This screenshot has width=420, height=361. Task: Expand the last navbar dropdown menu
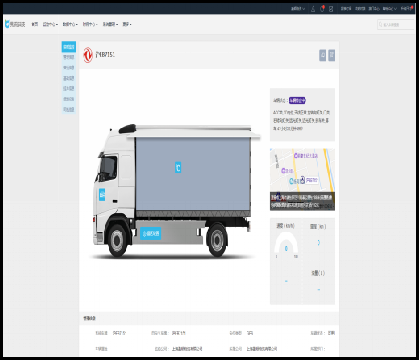coord(127,24)
